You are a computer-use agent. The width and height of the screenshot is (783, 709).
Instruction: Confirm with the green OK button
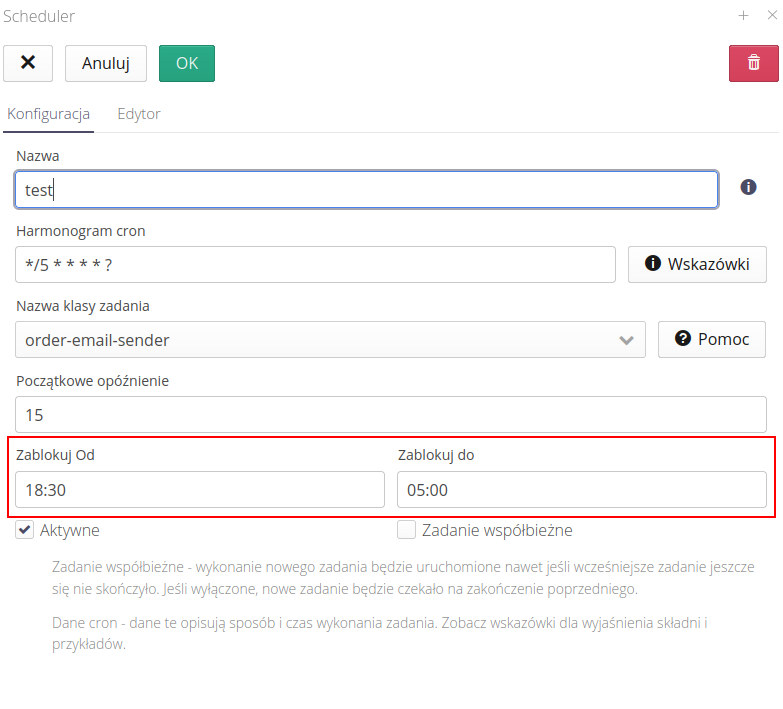[187, 63]
